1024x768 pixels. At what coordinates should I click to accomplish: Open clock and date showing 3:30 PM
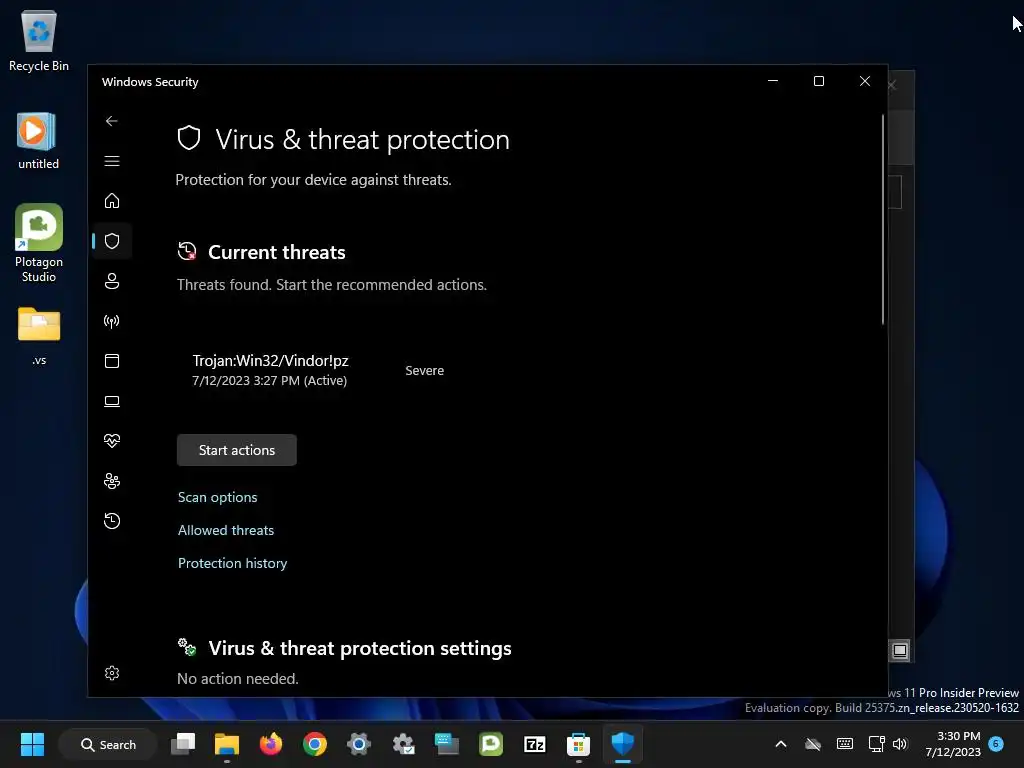953,744
